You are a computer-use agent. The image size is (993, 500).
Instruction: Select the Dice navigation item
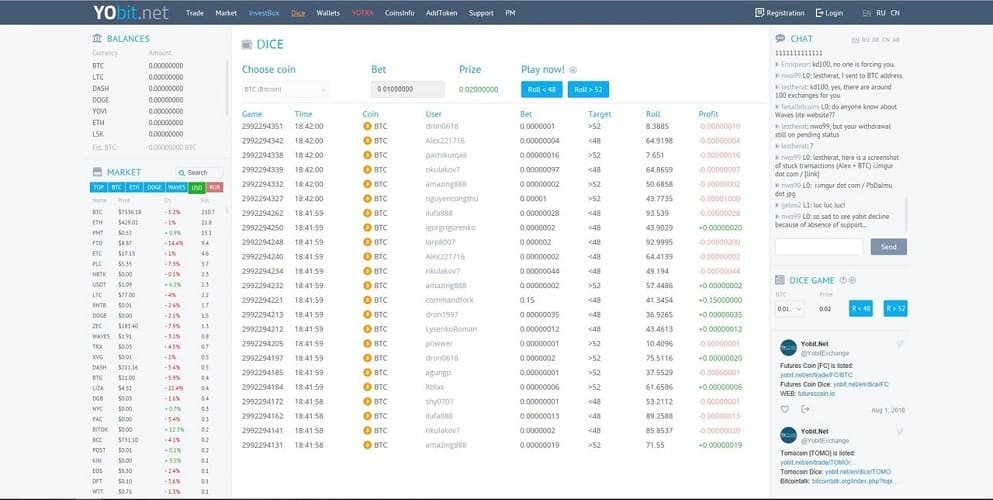[298, 13]
